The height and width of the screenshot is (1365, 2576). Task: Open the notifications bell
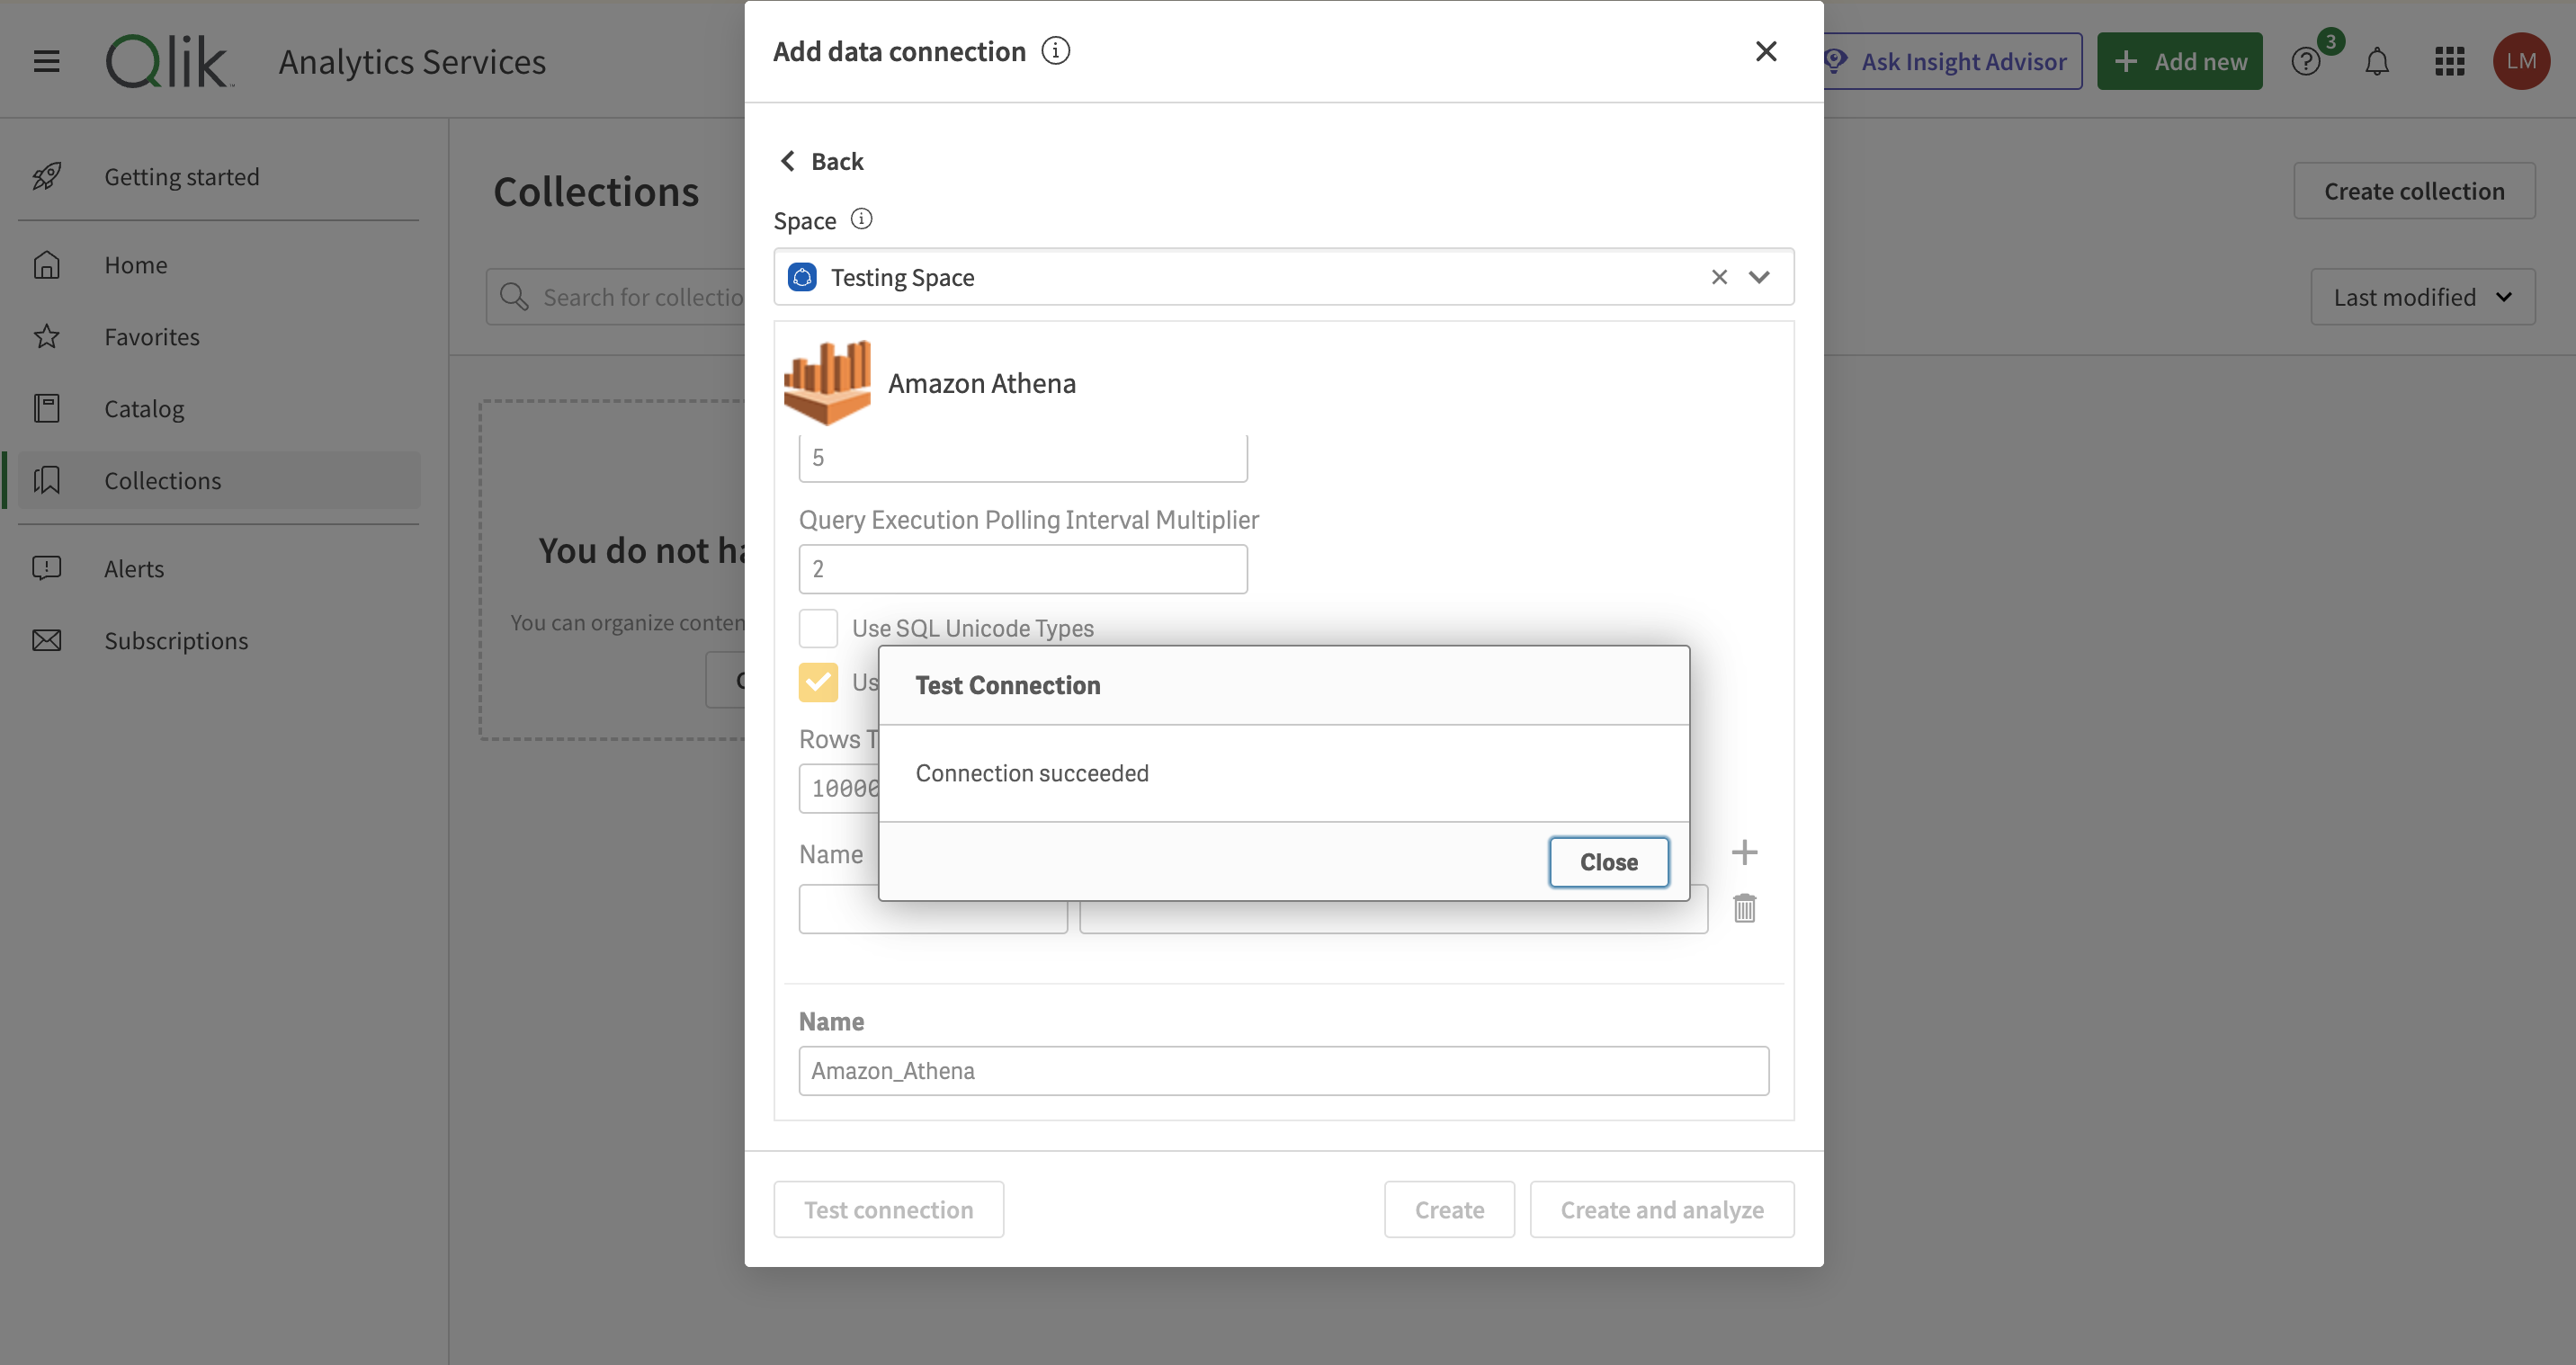pos(2377,62)
